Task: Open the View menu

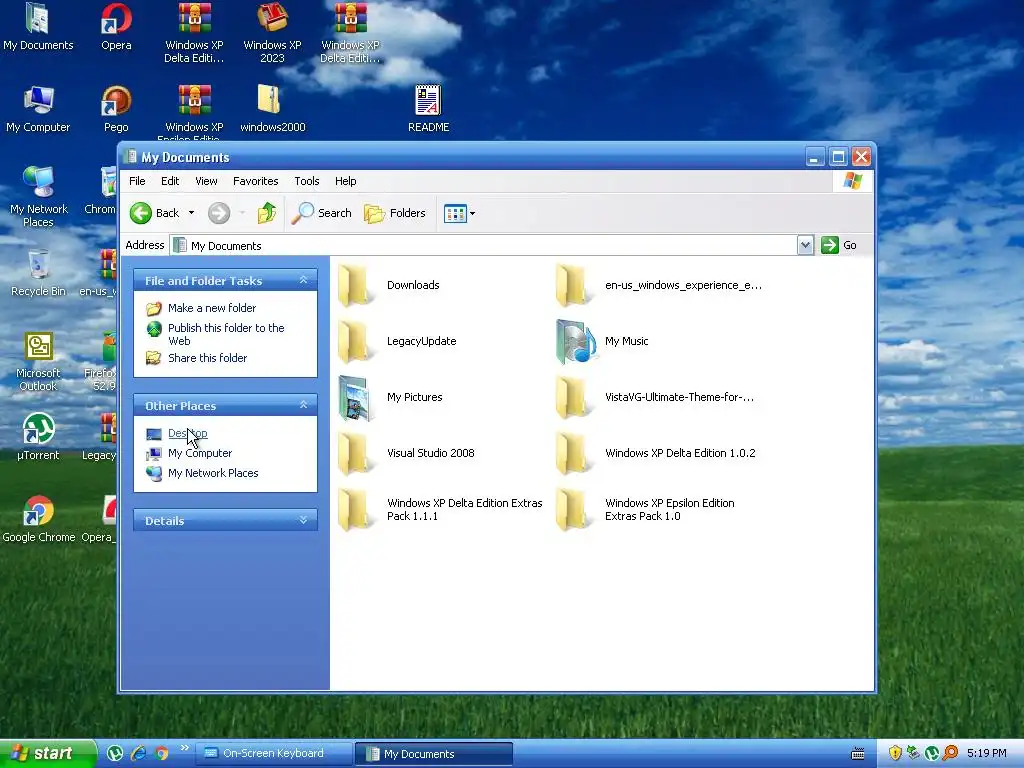Action: 206,181
